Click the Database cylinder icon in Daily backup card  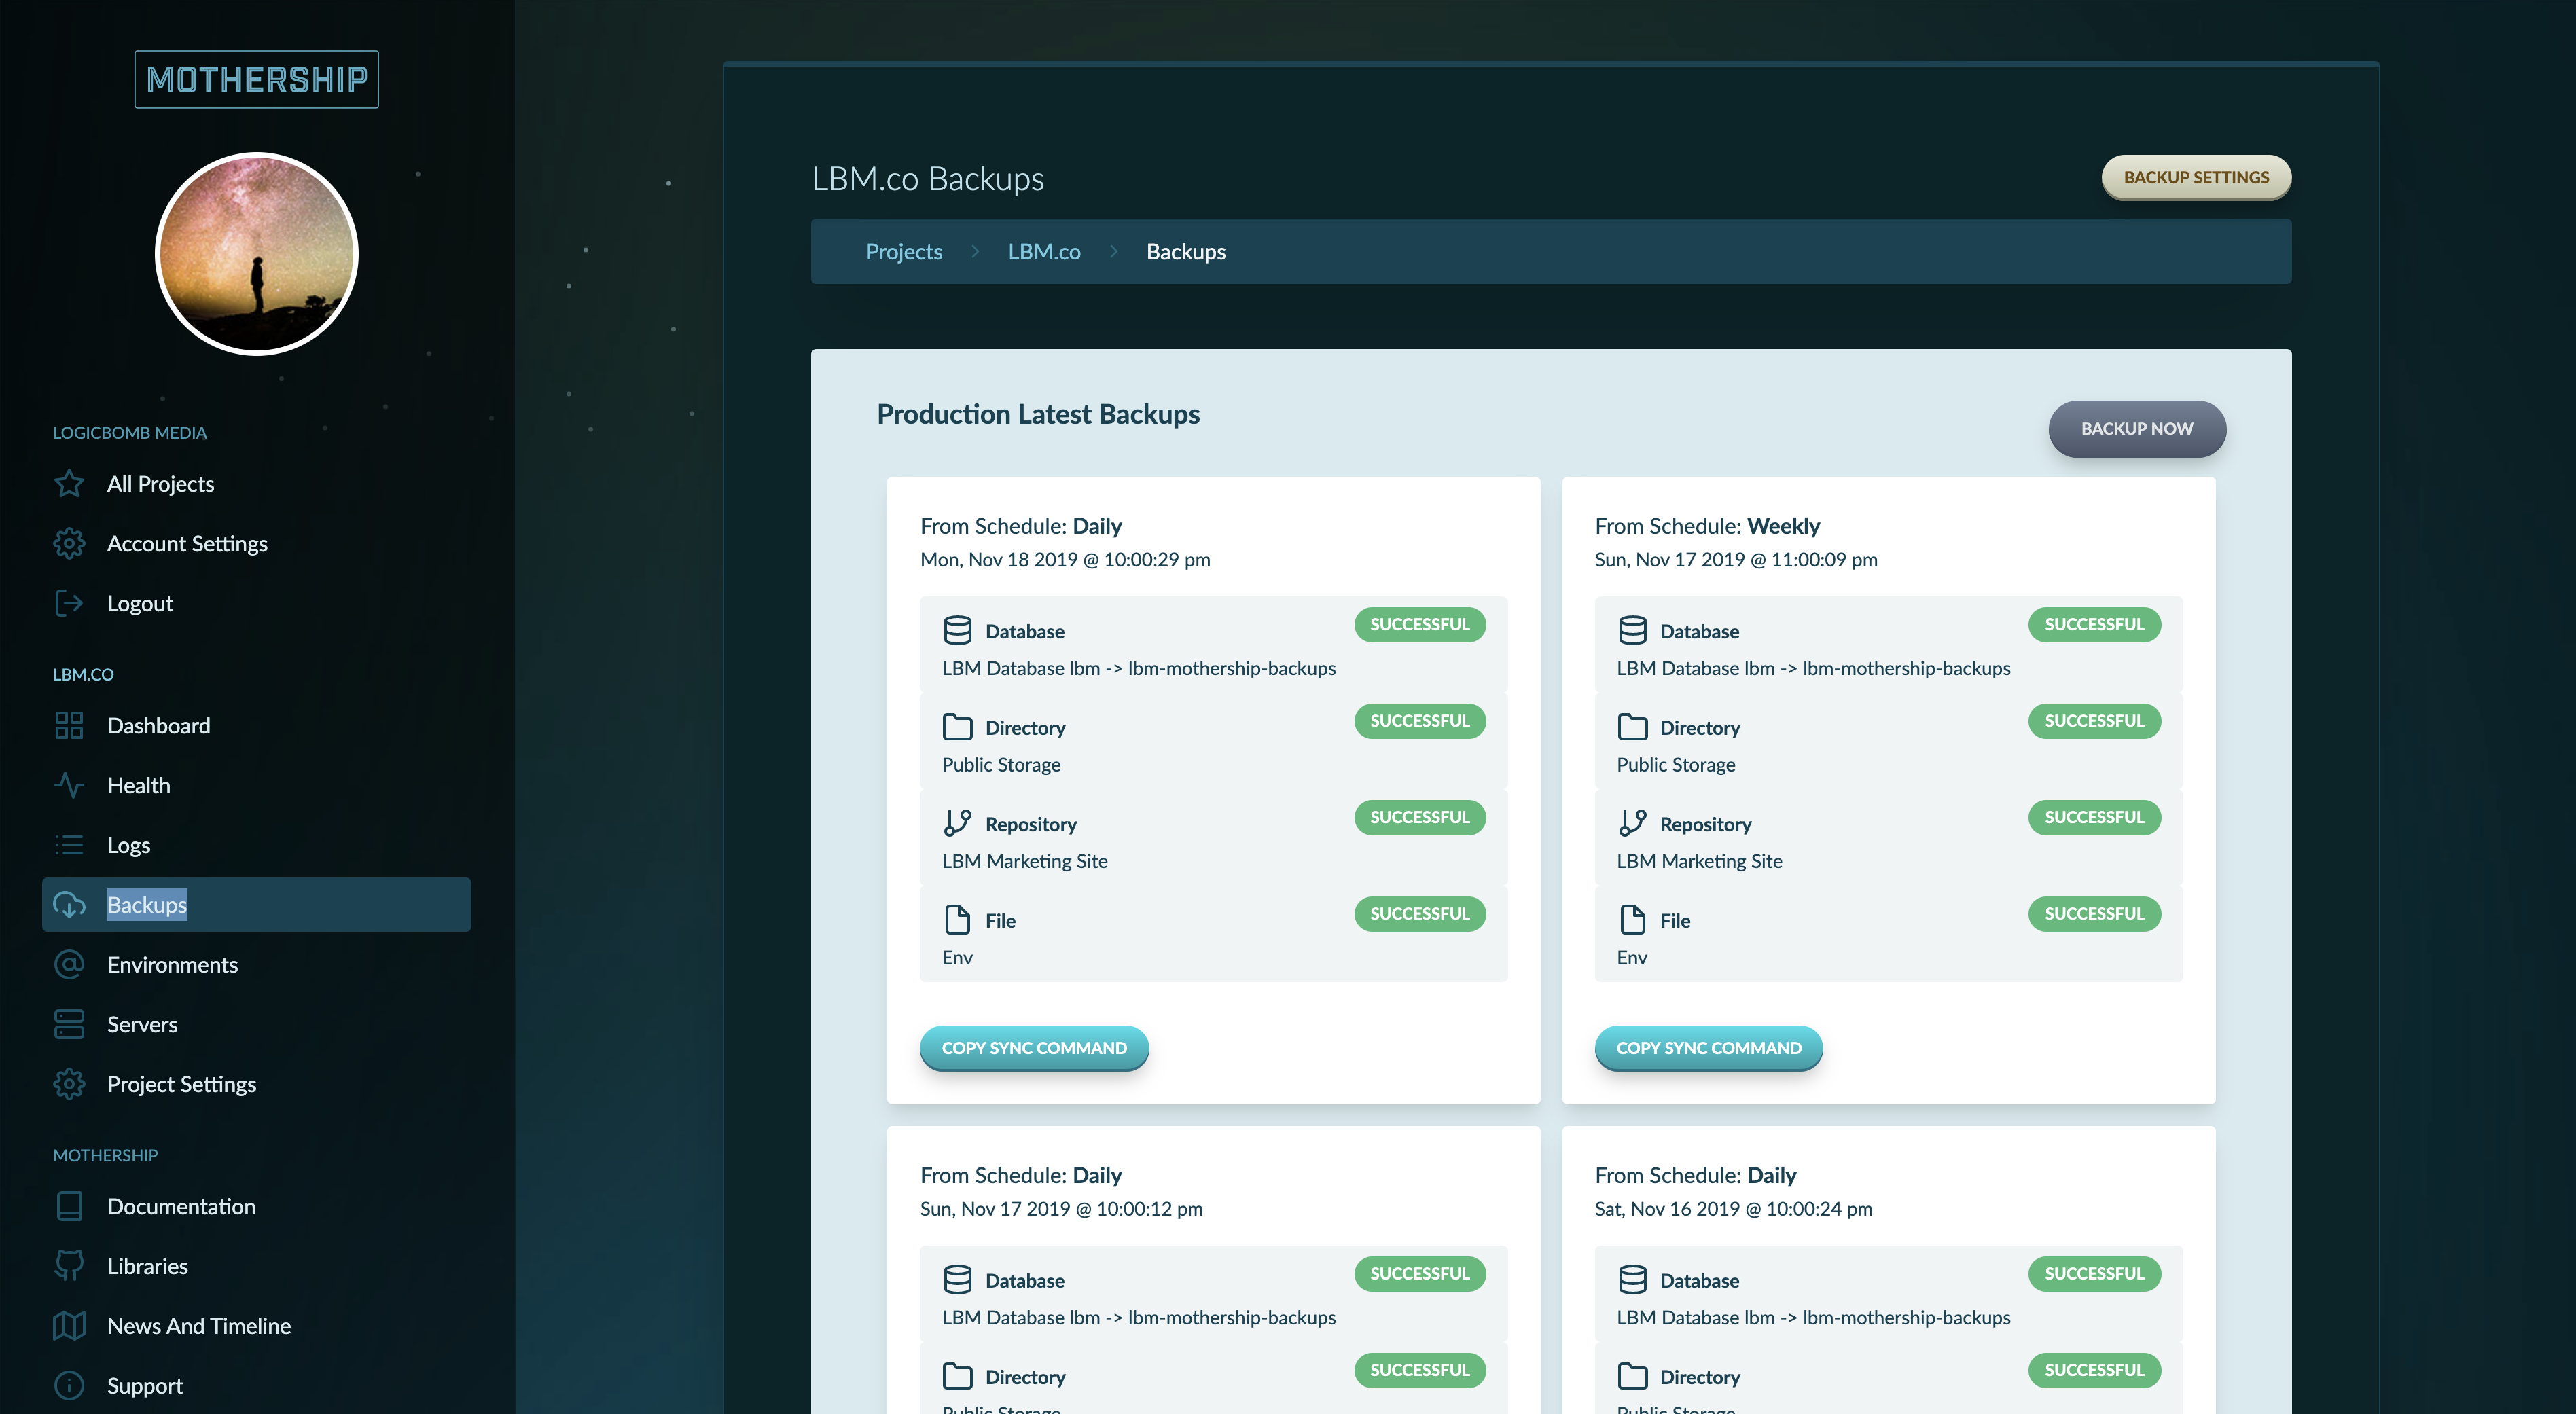(957, 630)
